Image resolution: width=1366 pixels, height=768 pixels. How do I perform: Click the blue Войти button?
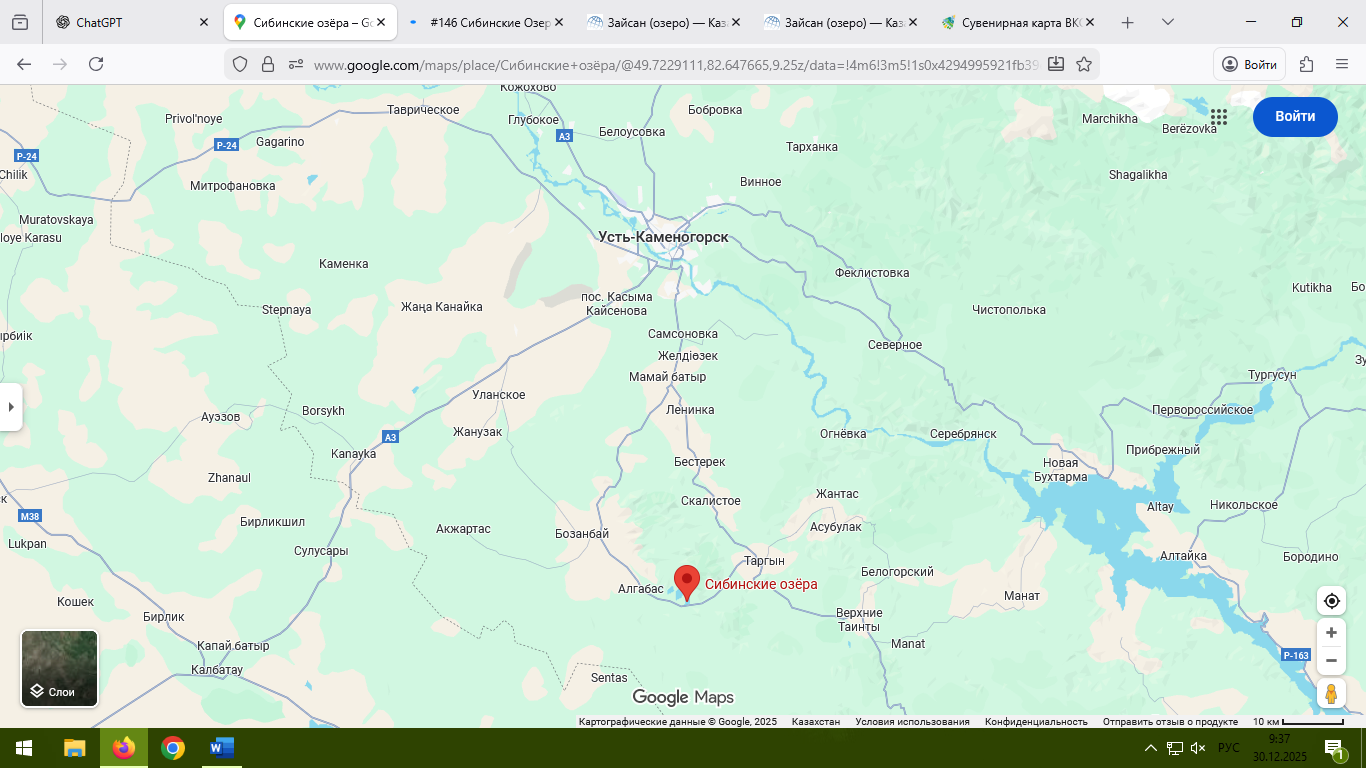click(1295, 117)
